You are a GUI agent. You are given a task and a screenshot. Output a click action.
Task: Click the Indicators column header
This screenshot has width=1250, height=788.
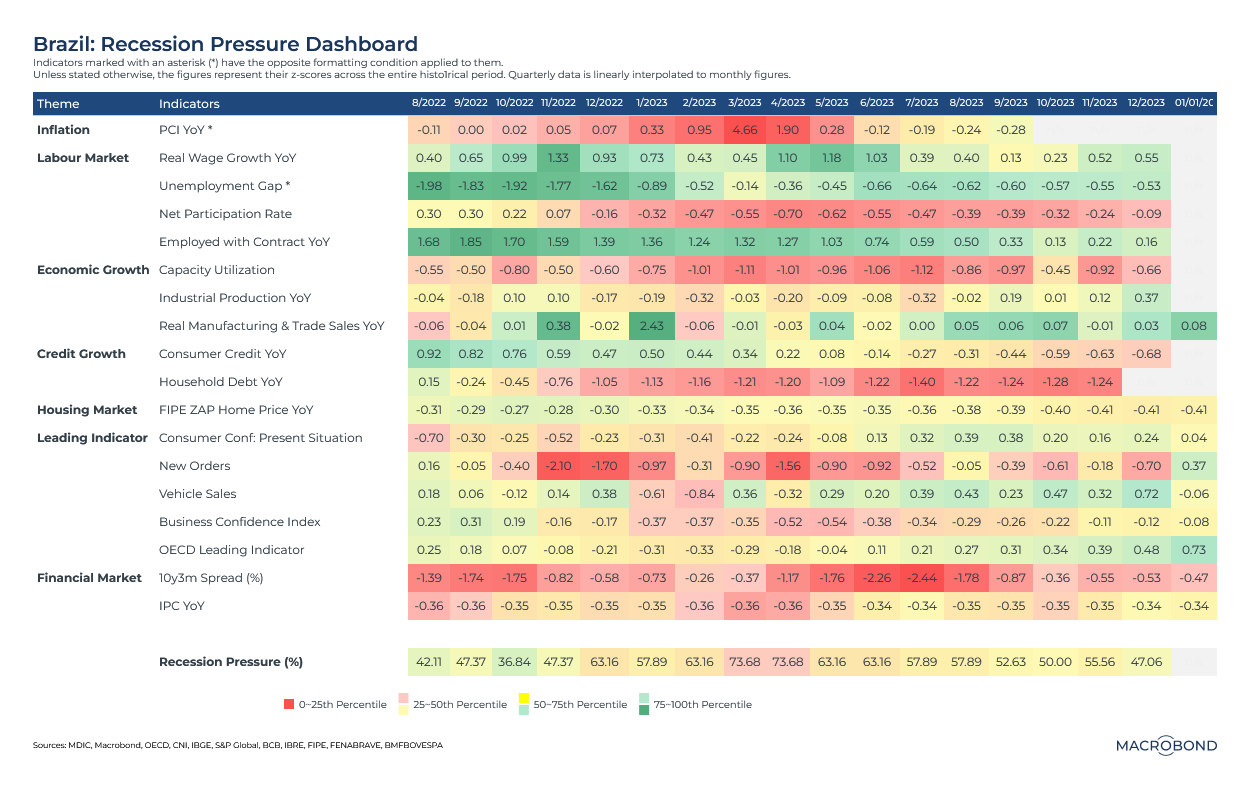pos(189,103)
